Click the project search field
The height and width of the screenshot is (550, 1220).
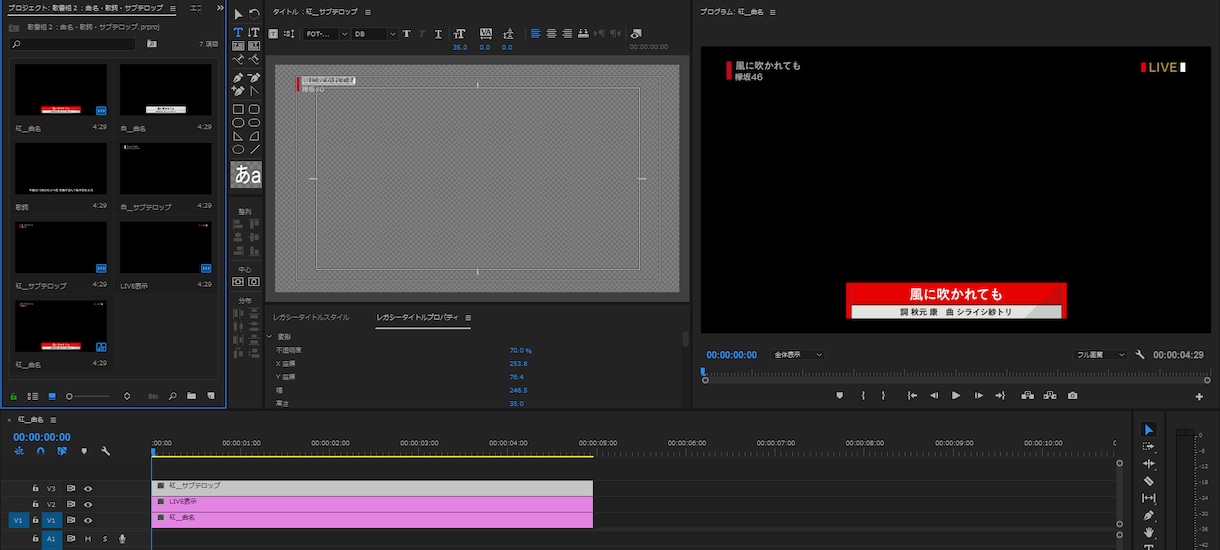pos(72,44)
